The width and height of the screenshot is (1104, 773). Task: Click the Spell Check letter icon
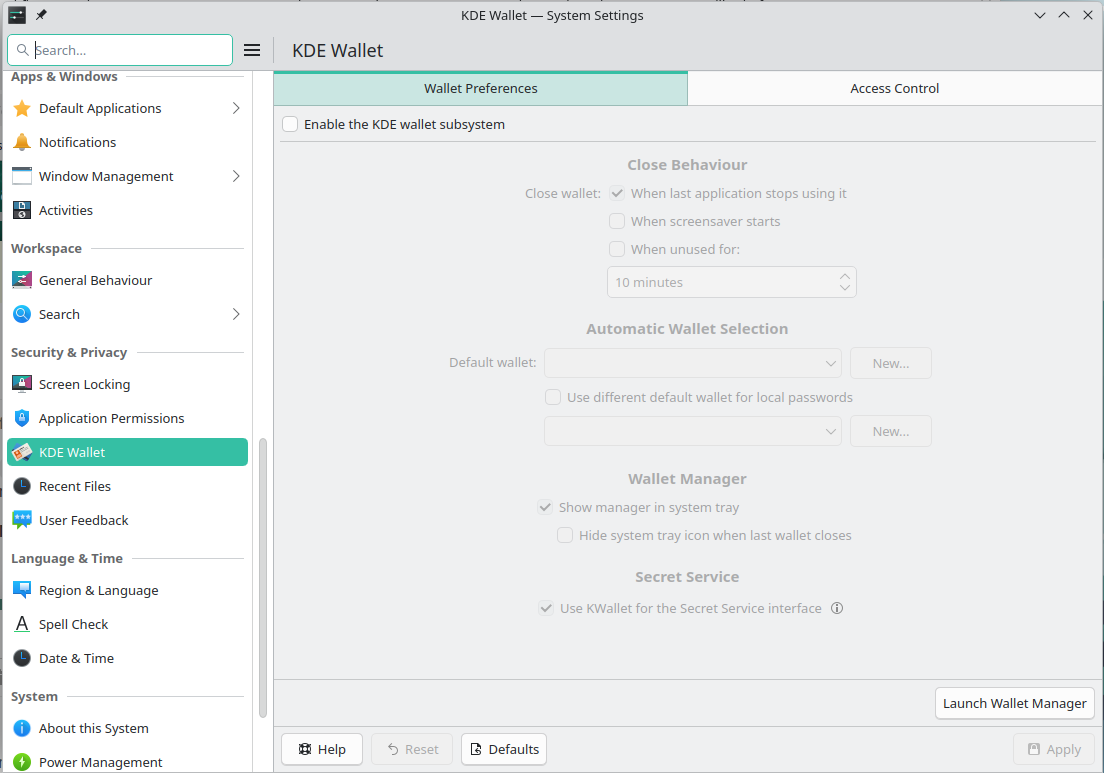(x=22, y=624)
